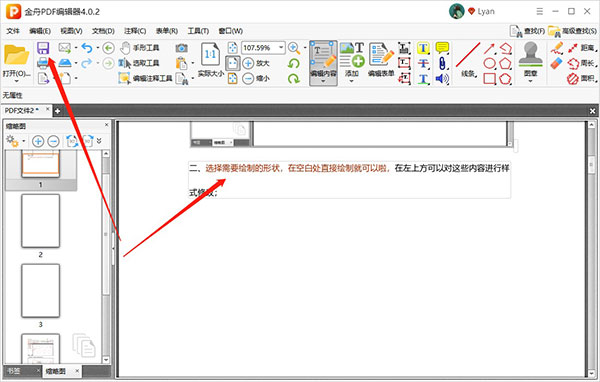Click the yellow Sticky Note comment icon

442,48
